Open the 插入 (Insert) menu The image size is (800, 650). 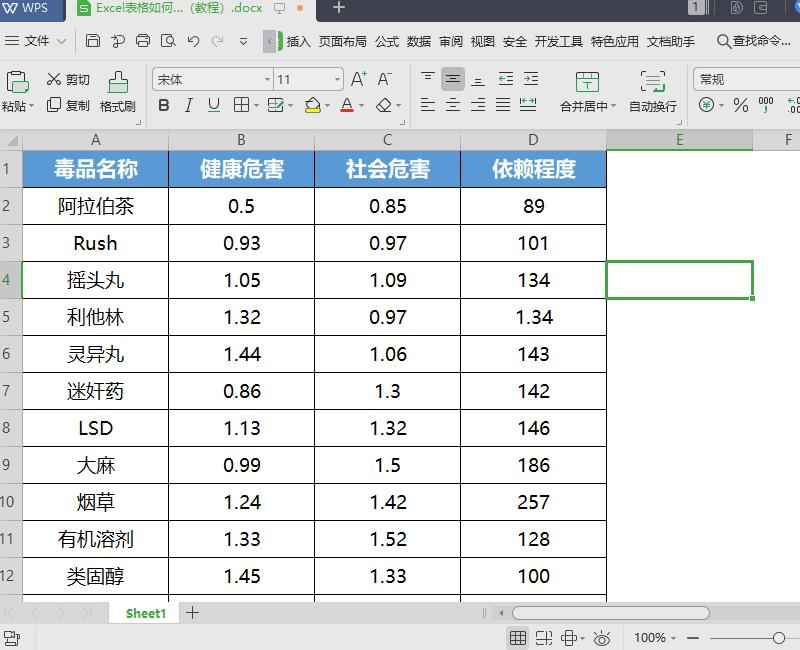299,42
